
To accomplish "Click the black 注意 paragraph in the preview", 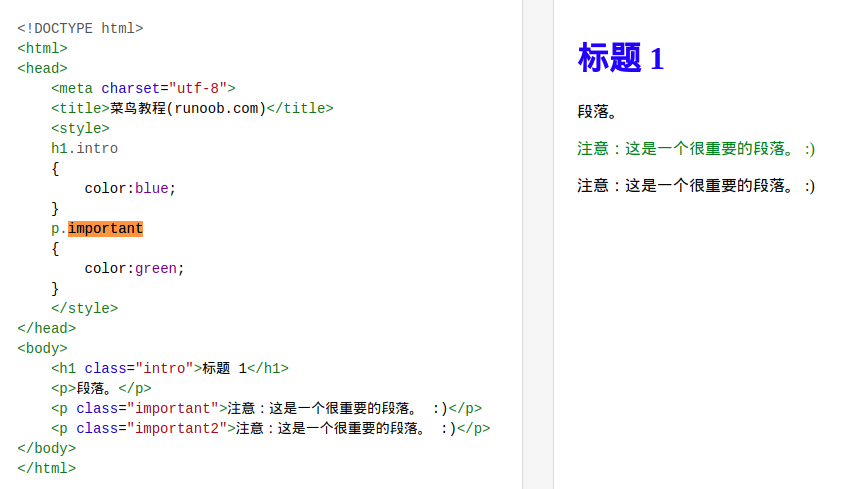I will click(x=696, y=186).
